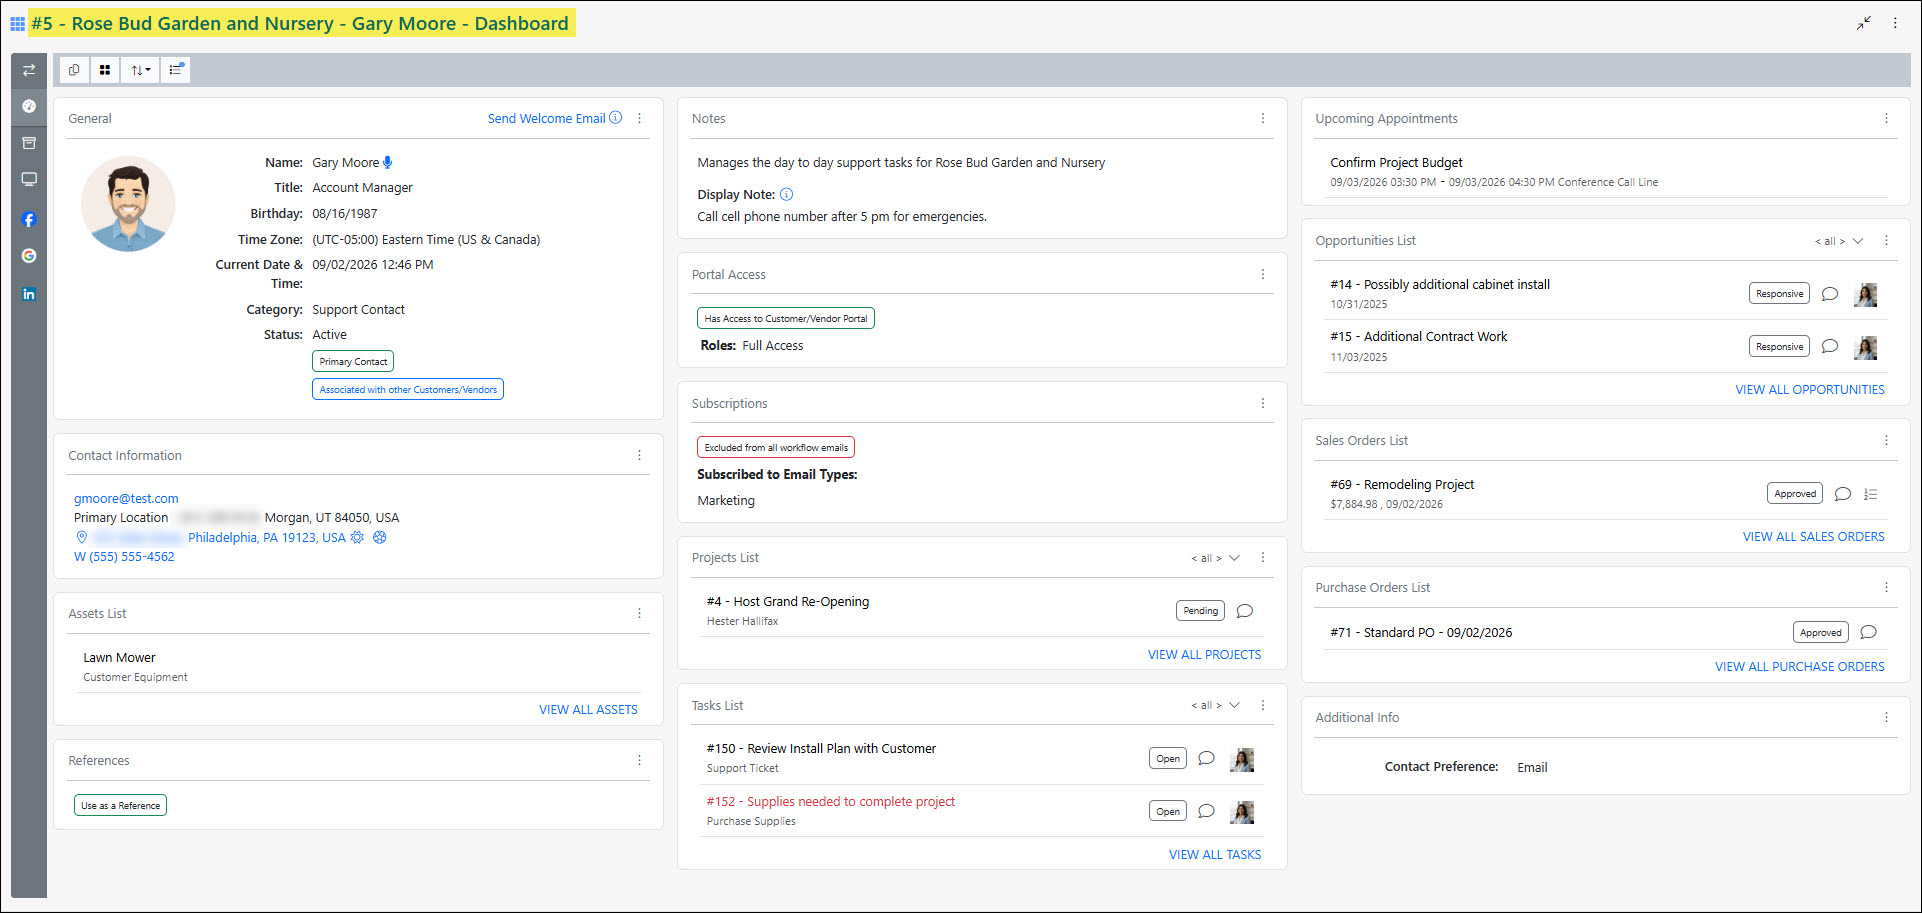Click the comment bubble for Host Grand Re-Opening

pos(1245,611)
